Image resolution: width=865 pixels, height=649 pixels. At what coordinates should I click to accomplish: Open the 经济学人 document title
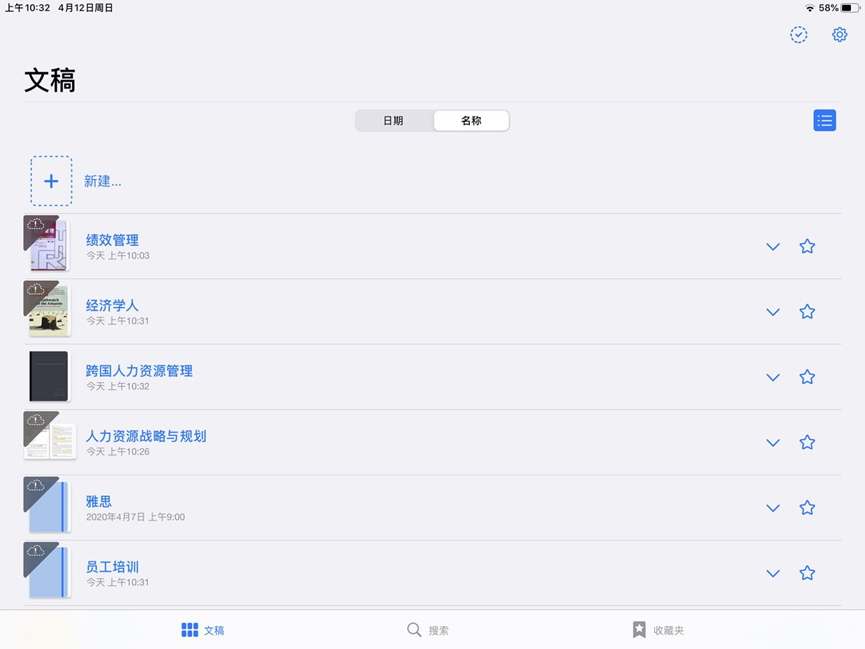tap(112, 305)
